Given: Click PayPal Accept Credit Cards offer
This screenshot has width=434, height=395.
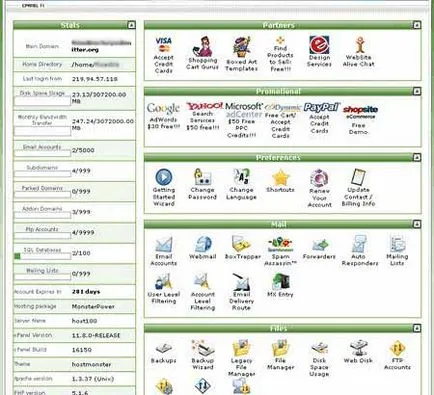Looking at the screenshot, I should (322, 108).
